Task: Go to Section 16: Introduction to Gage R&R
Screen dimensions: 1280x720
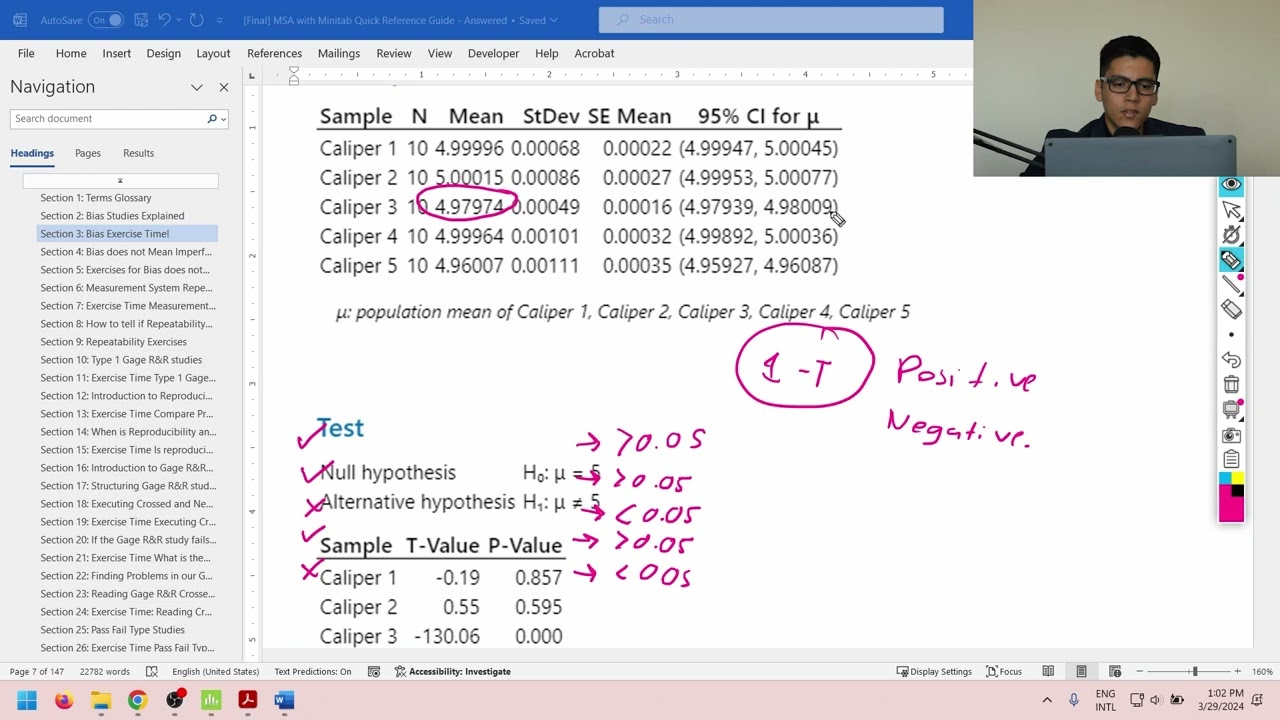Action: (127, 468)
